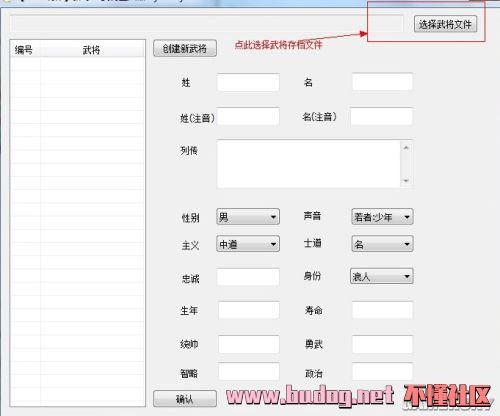Image resolution: width=500 pixels, height=416 pixels.
Task: Click the 姓 input field
Action: [248, 82]
